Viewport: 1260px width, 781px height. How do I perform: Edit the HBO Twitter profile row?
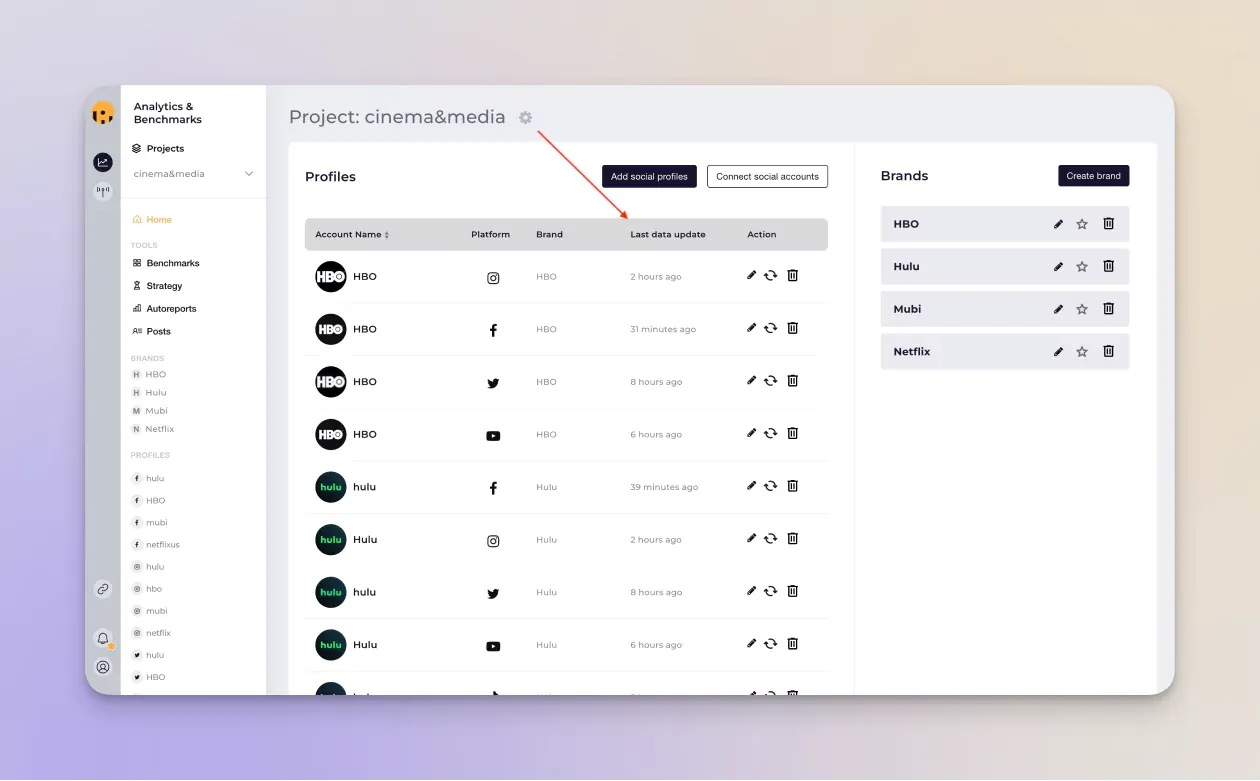point(752,380)
